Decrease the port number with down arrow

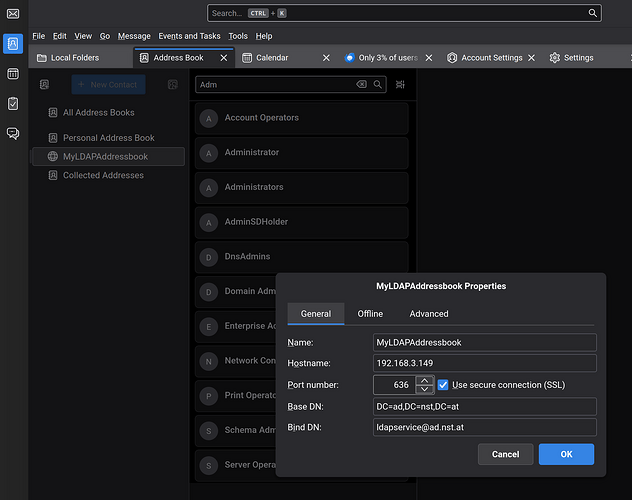click(x=425, y=390)
